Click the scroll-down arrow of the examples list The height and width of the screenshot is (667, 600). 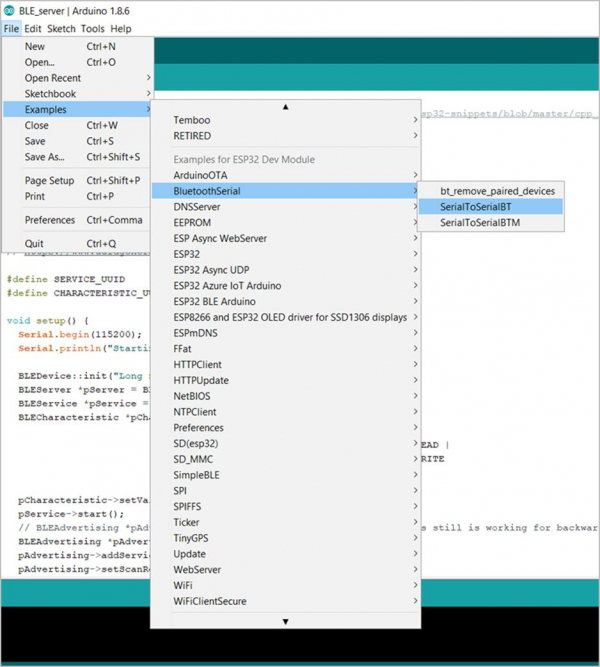(286, 621)
